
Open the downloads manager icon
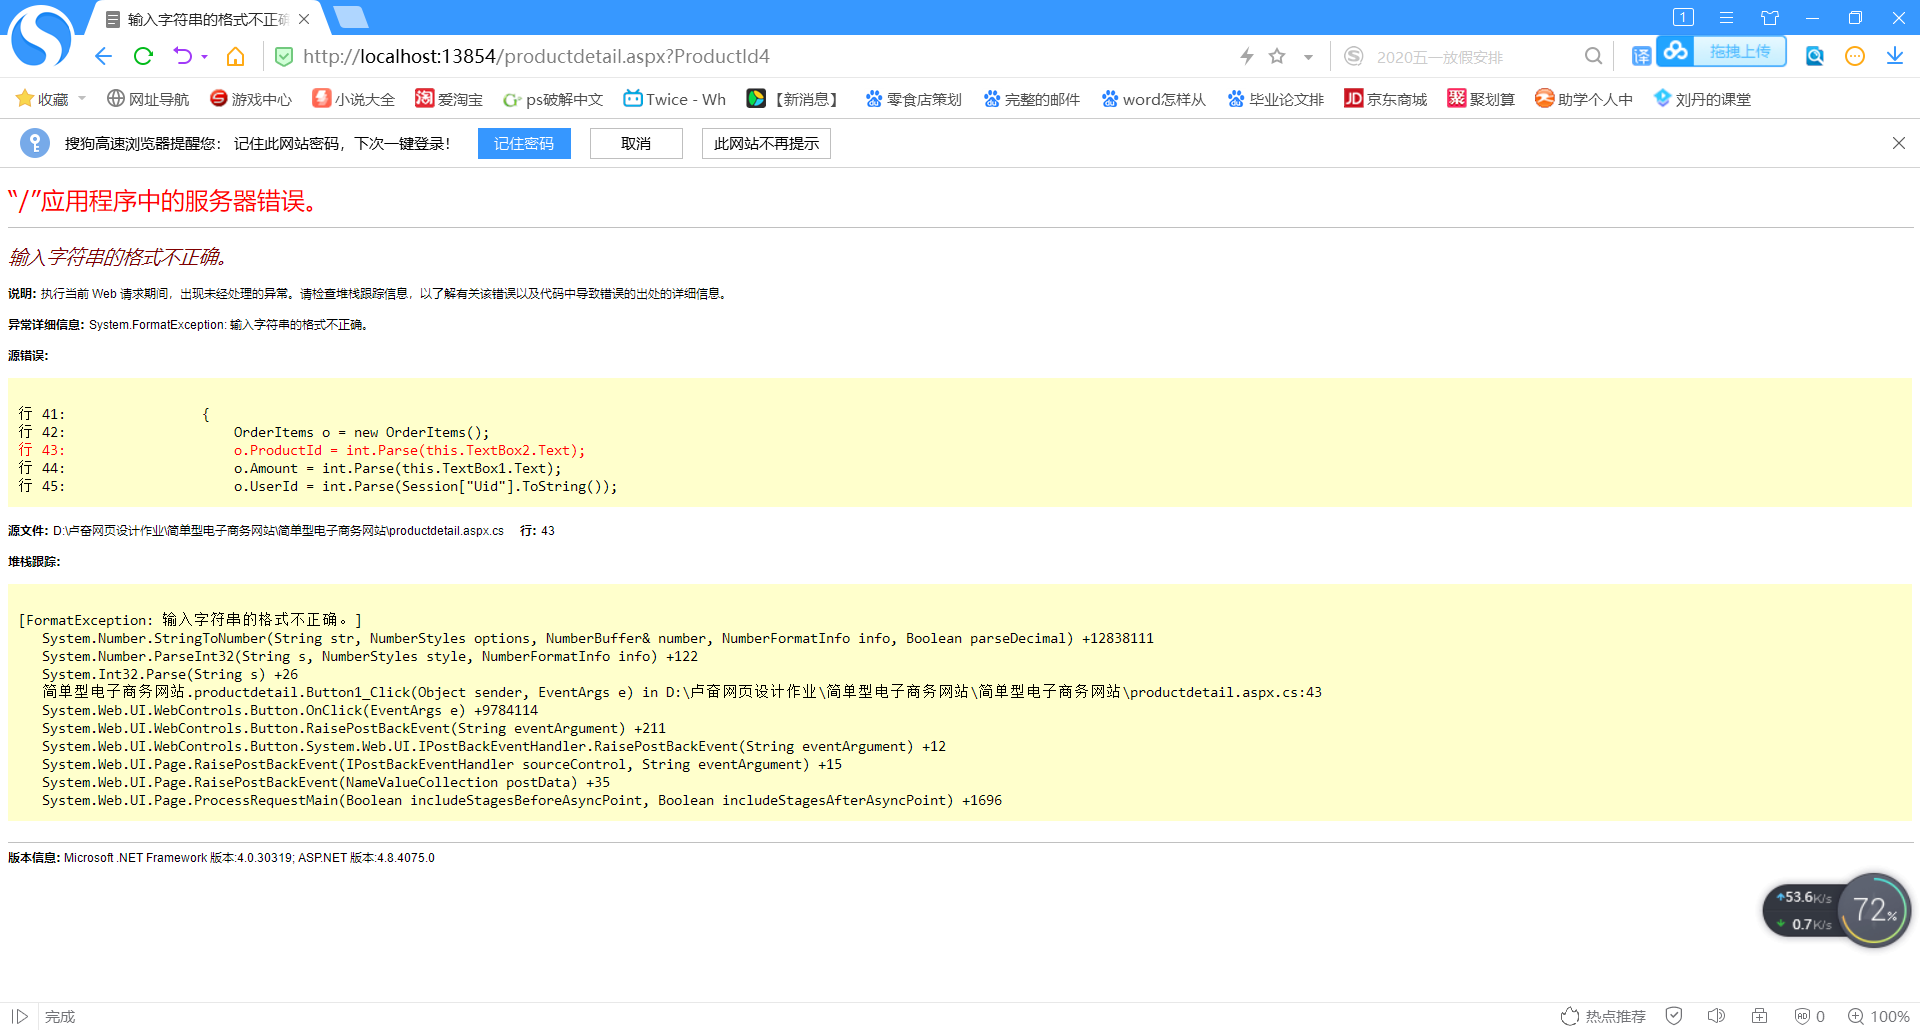pyautogui.click(x=1895, y=56)
